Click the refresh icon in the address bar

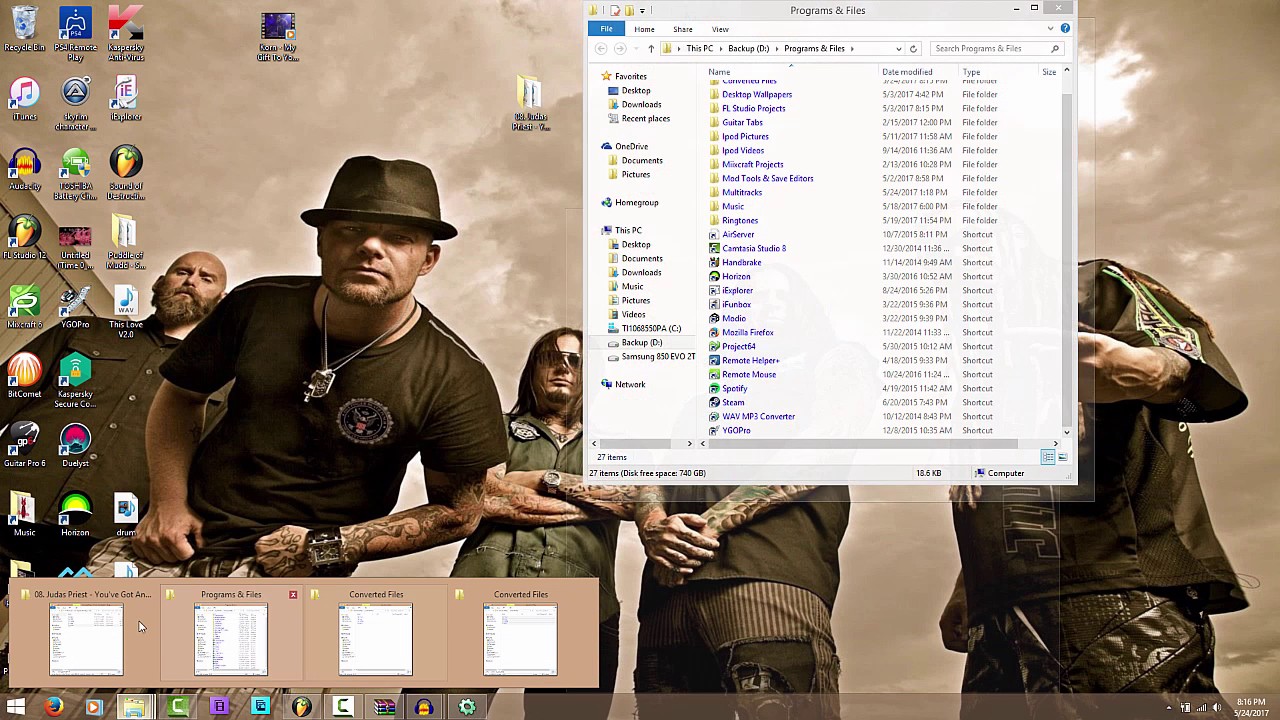click(x=913, y=48)
